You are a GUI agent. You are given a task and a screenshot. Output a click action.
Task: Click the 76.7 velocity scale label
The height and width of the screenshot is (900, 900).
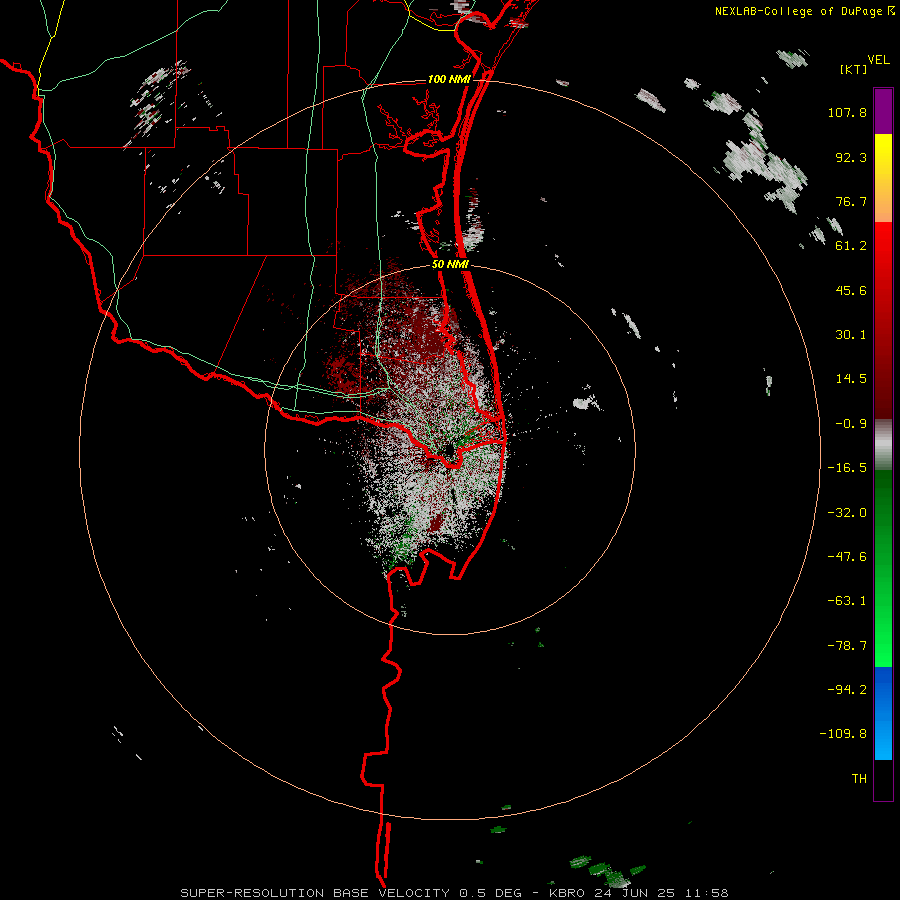[x=851, y=201]
